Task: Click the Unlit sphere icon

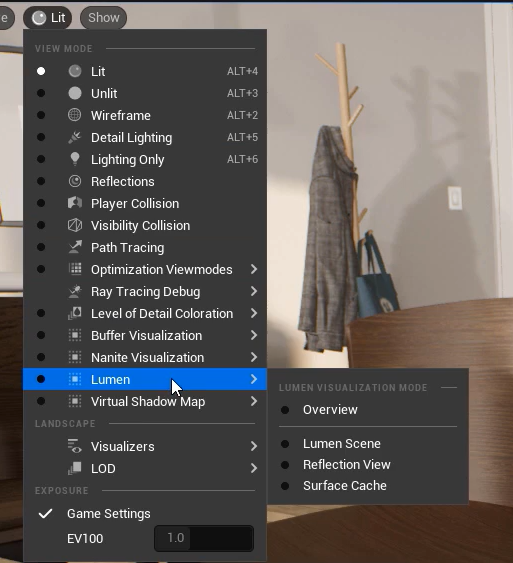Action: coord(75,93)
